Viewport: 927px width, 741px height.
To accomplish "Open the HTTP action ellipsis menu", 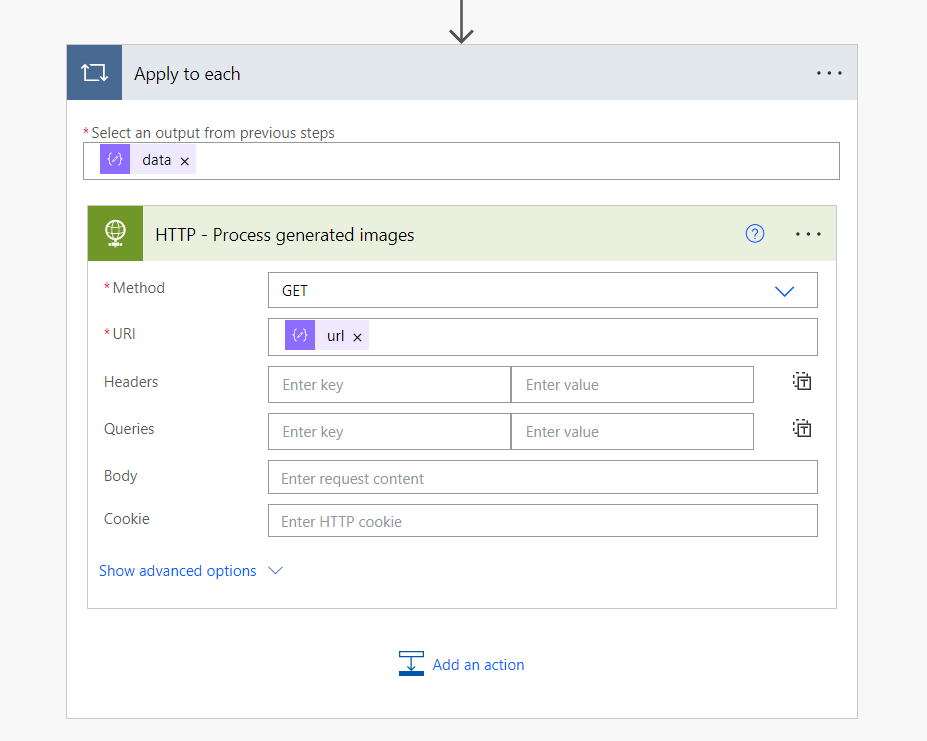I will pyautogui.click(x=808, y=234).
